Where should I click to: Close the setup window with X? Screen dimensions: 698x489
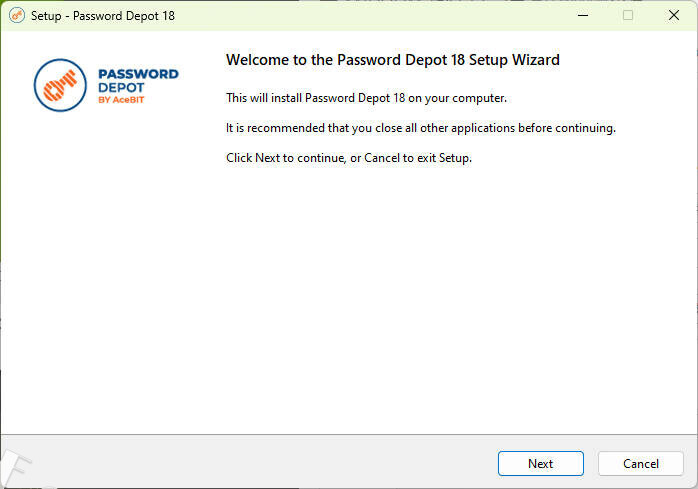tap(674, 15)
